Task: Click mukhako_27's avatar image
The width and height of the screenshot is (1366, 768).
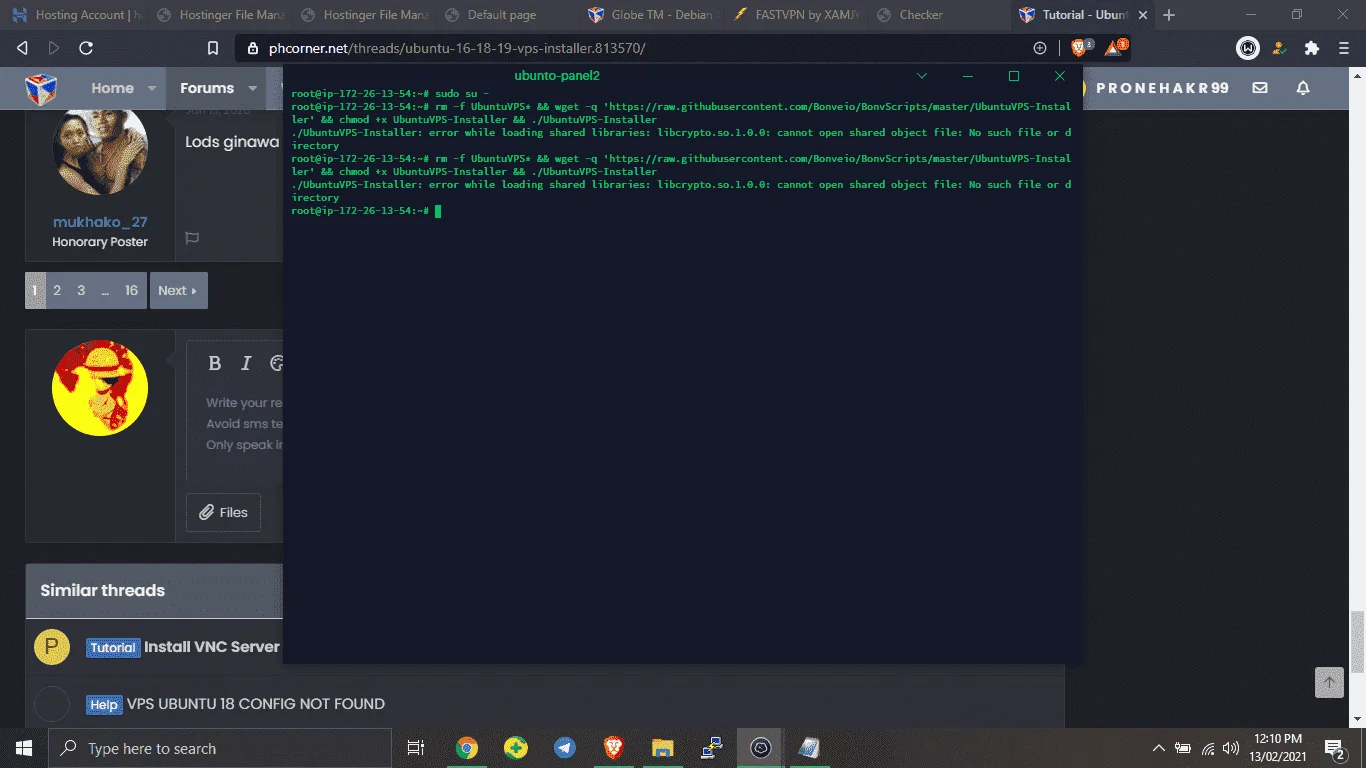Action: click(100, 149)
